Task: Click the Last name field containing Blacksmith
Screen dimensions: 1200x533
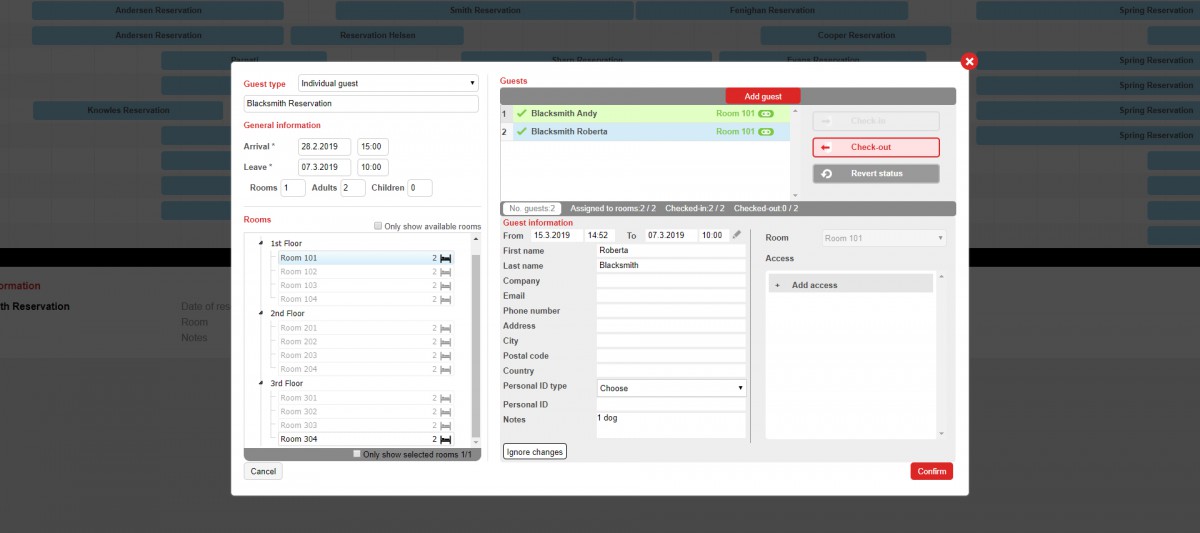Action: [x=671, y=266]
